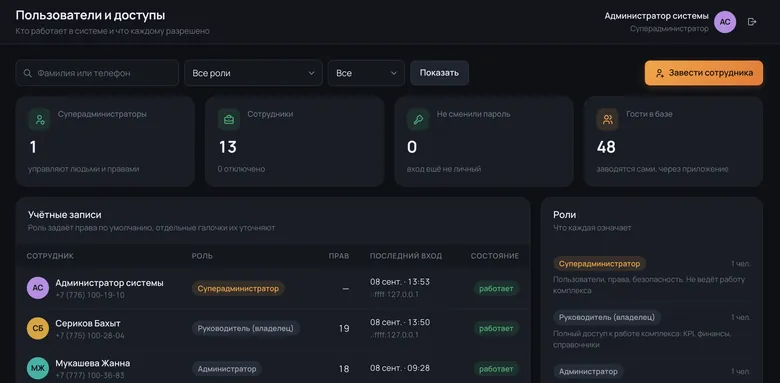Click the Гости в базе count 48

pos(606,147)
